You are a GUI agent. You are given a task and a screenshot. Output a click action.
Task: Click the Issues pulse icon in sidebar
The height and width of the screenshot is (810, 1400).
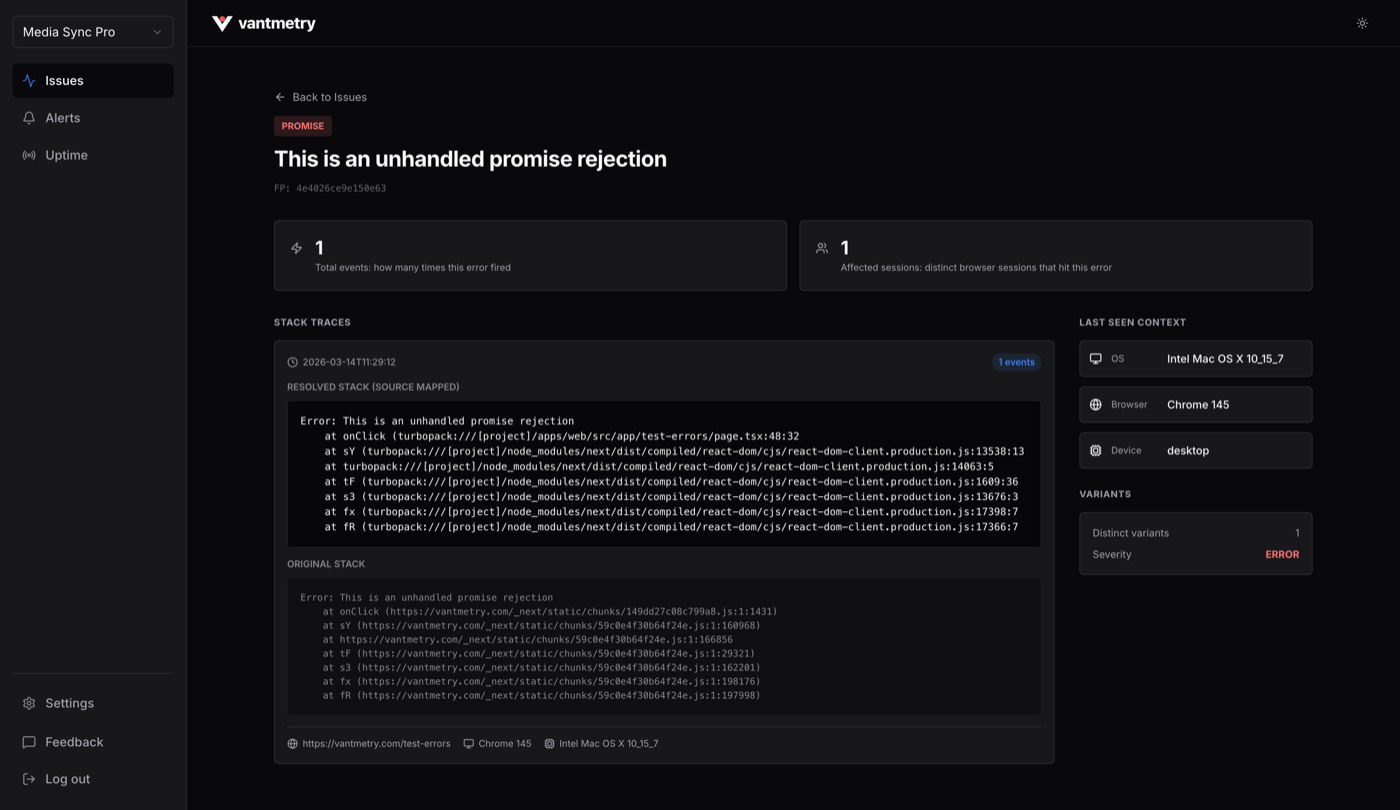coord(29,81)
